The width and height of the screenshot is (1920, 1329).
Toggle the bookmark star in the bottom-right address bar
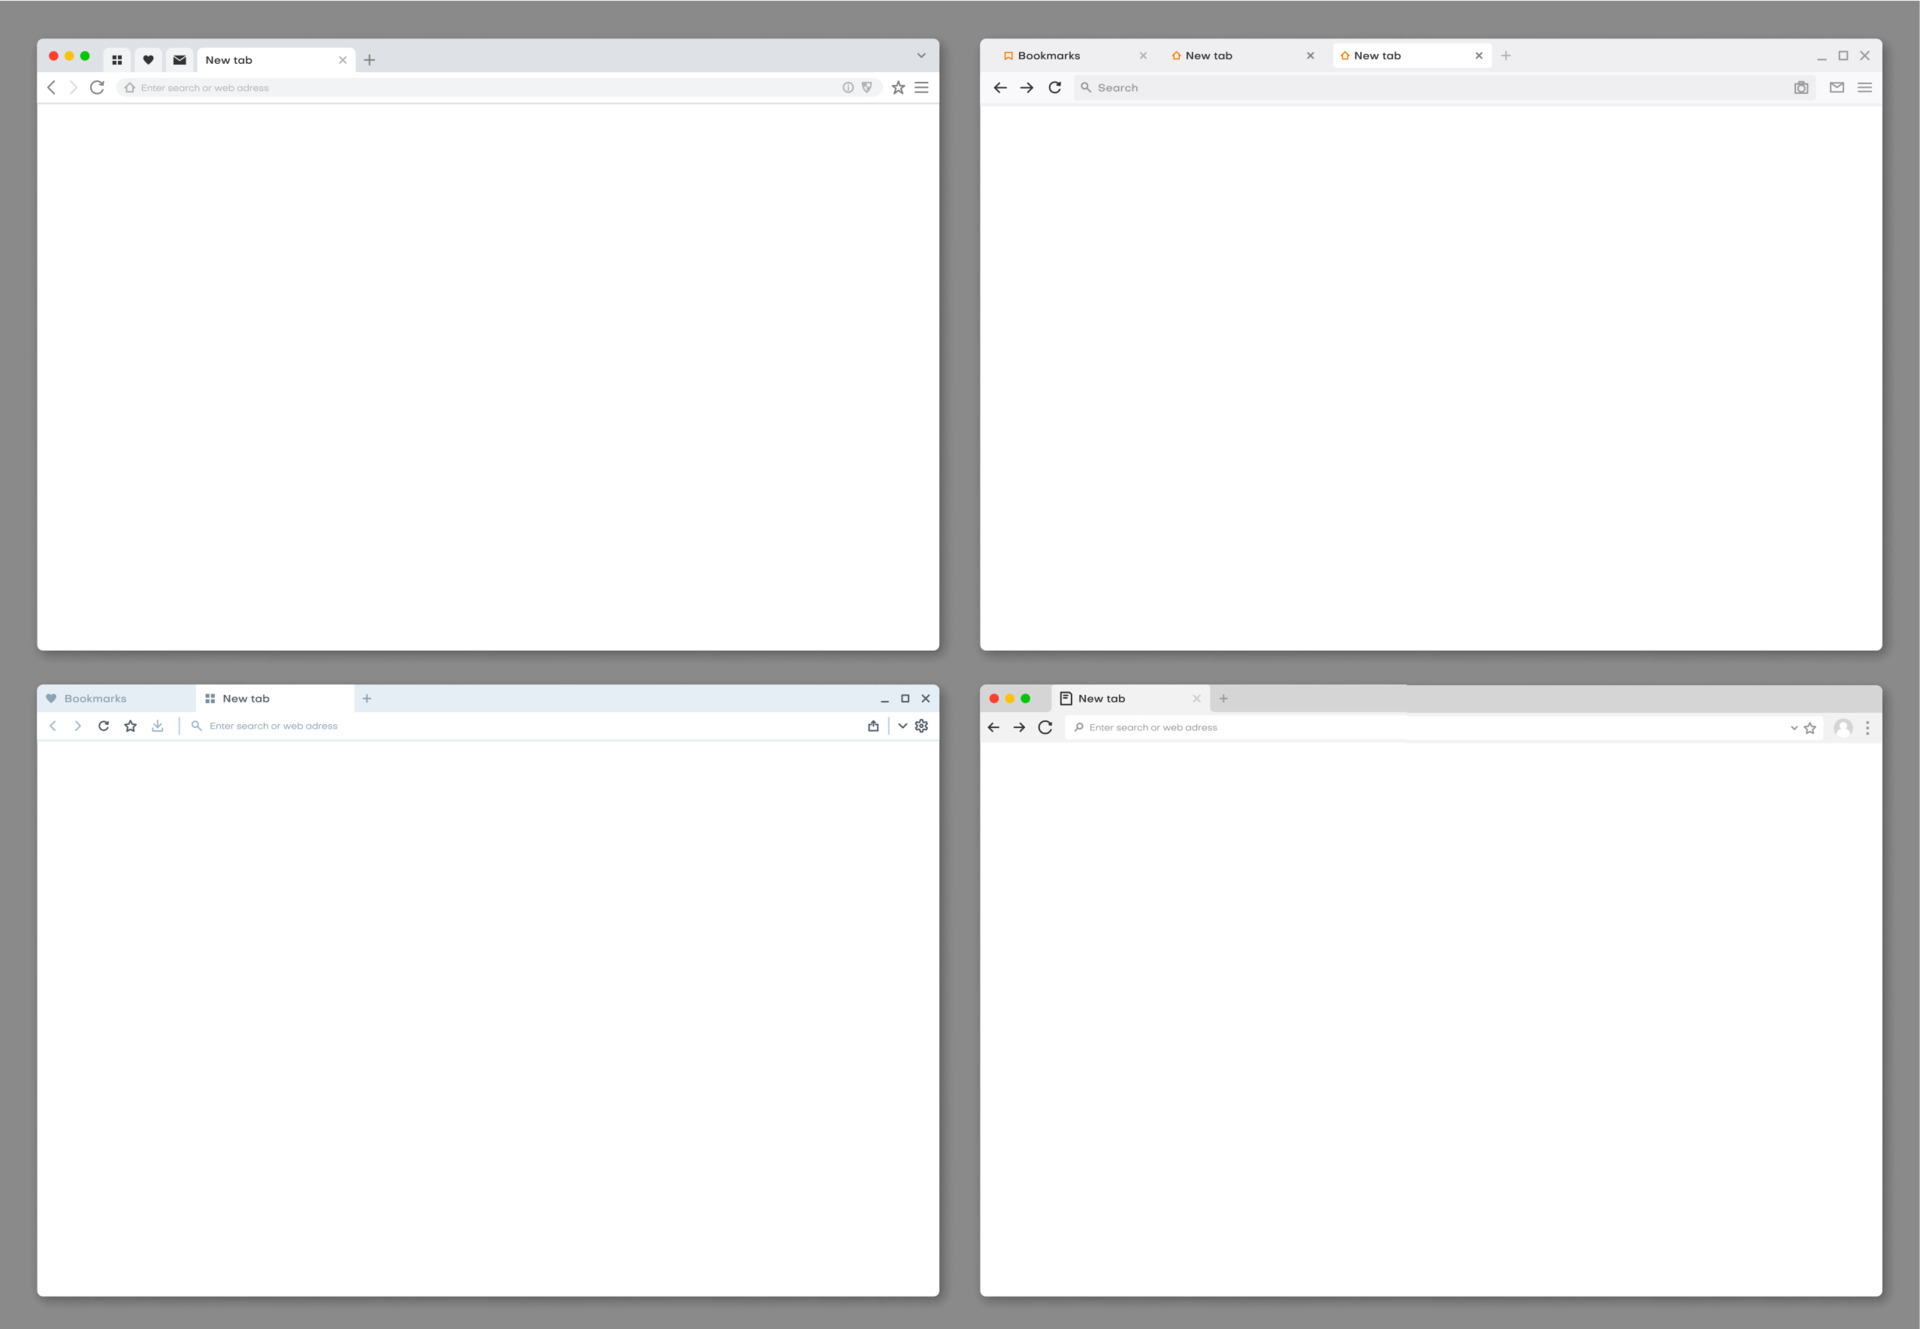point(1810,727)
